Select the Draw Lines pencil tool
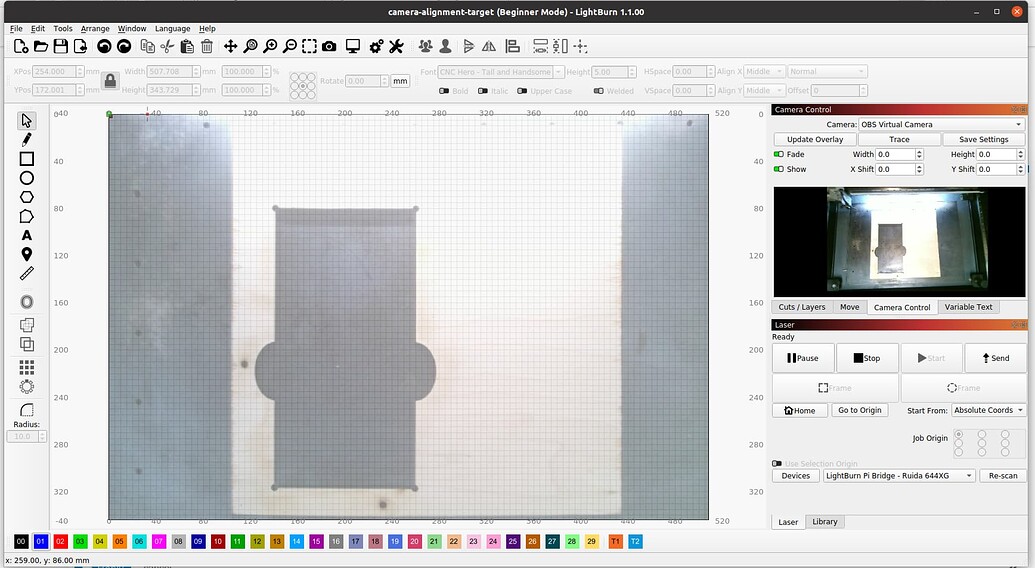The width and height of the screenshot is (1035, 568). [x=26, y=140]
